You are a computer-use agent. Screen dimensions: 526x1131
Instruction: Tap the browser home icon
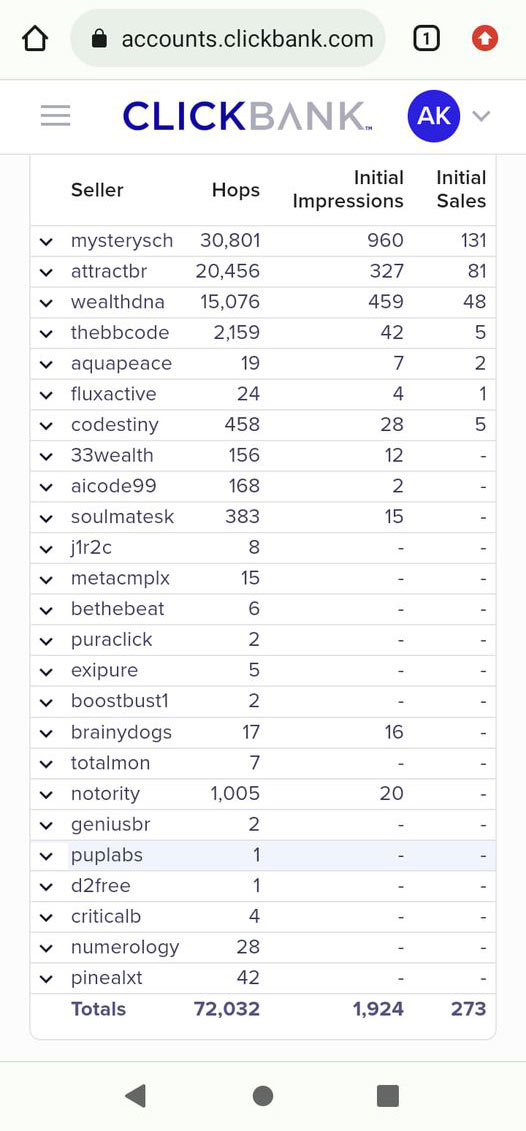pyautogui.click(x=35, y=38)
